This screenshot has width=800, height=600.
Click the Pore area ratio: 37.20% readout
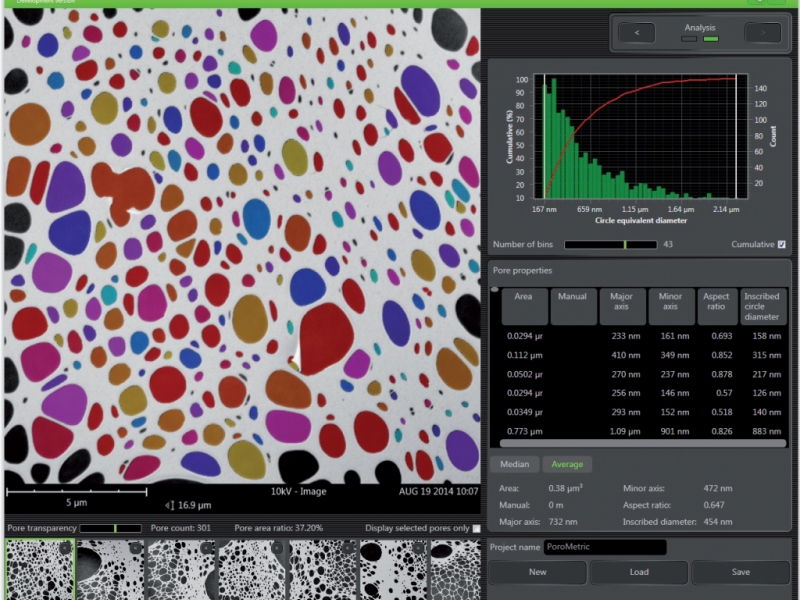point(279,528)
